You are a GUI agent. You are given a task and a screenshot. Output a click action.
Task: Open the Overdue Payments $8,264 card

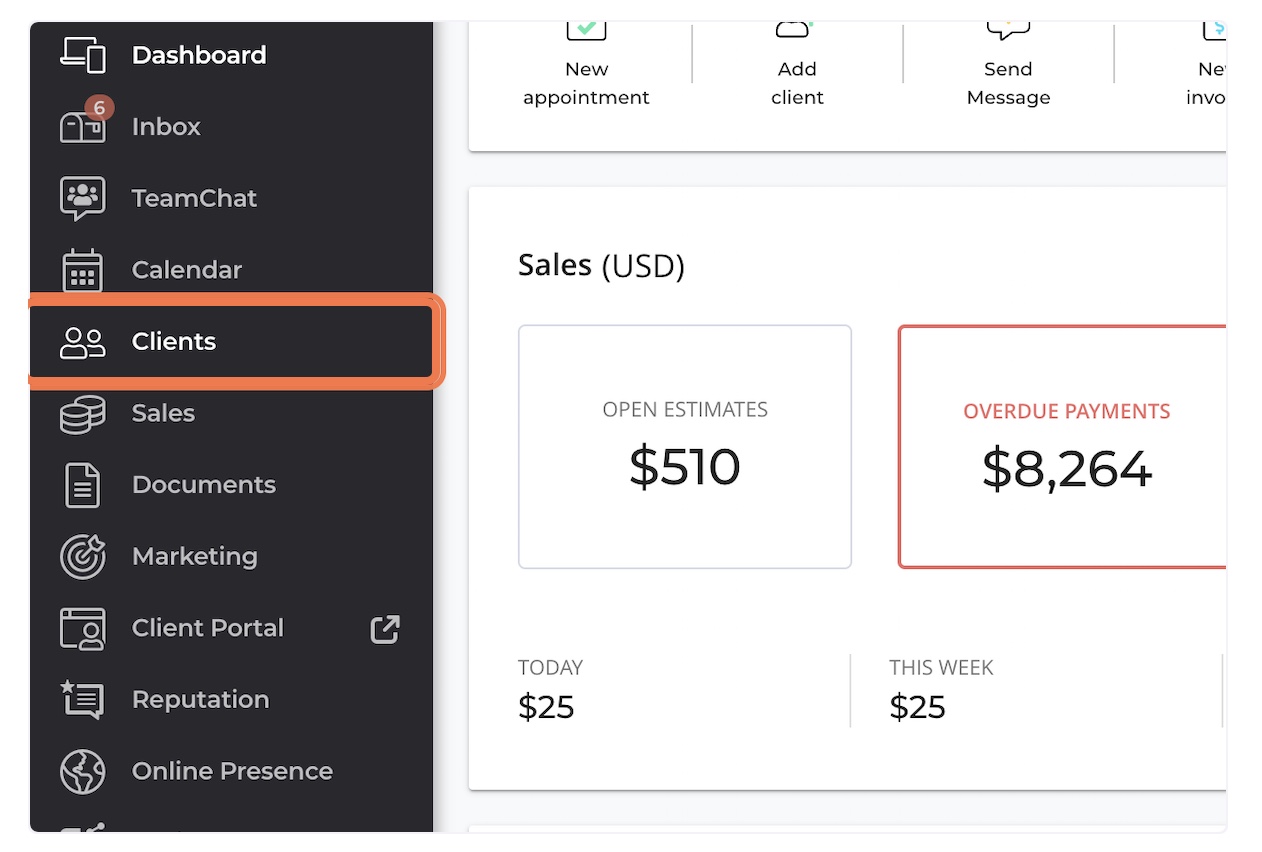point(1063,447)
